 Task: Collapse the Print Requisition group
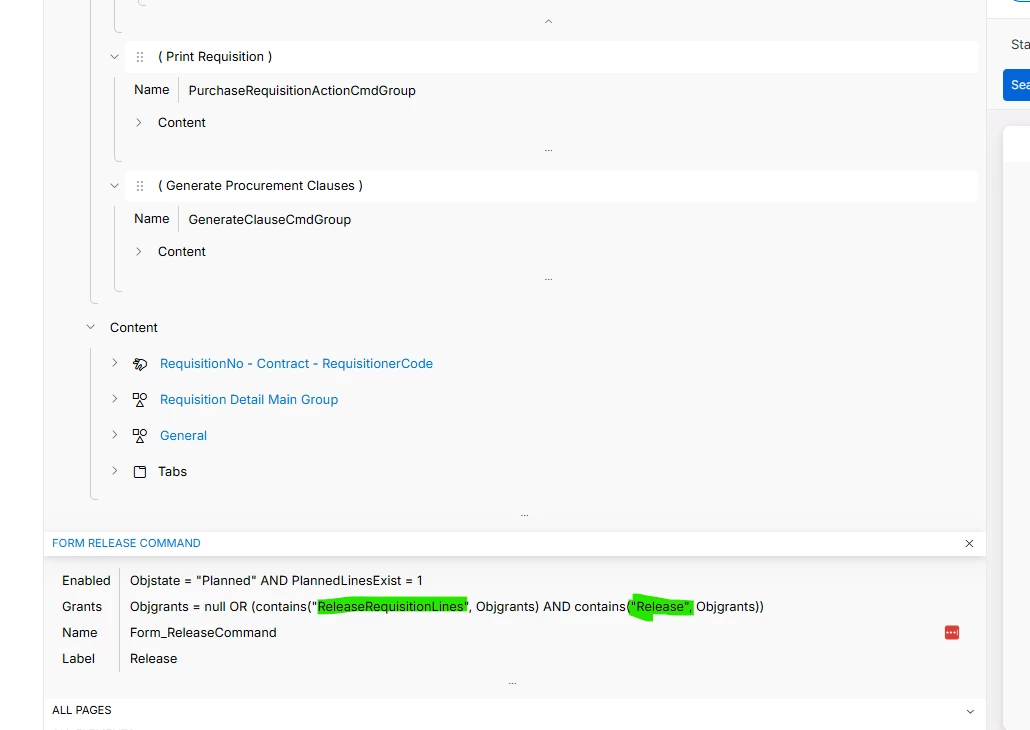114,57
